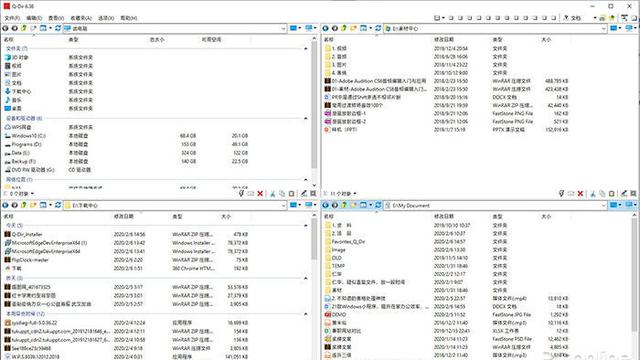This screenshot has height=360, width=640.
Task: Open the 查看(V) menu
Action: (56, 18)
